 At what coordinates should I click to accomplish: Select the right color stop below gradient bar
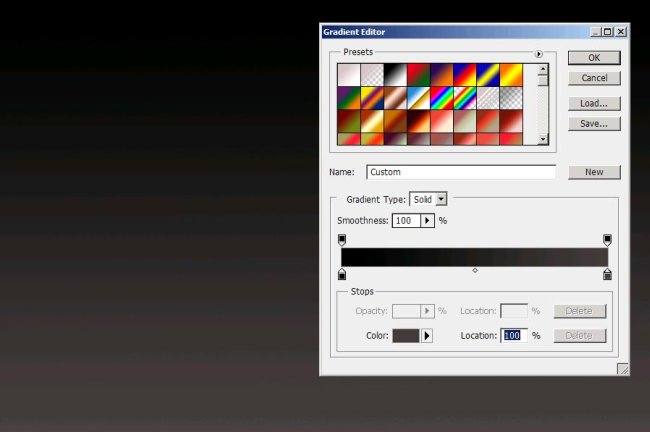click(607, 274)
